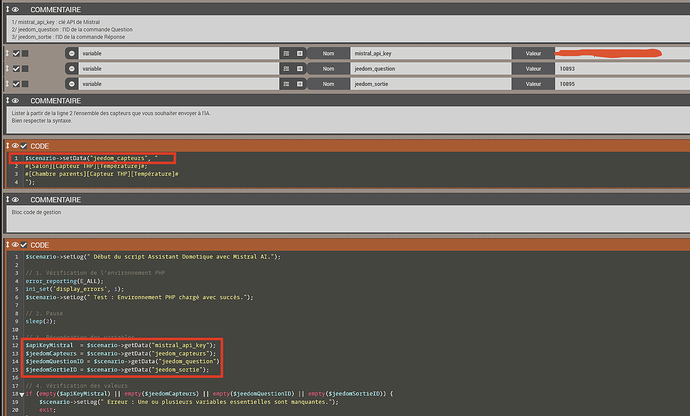Uncheck enable box for jeedom_sortie action
690x416 pixels.
pyautogui.click(x=16, y=84)
